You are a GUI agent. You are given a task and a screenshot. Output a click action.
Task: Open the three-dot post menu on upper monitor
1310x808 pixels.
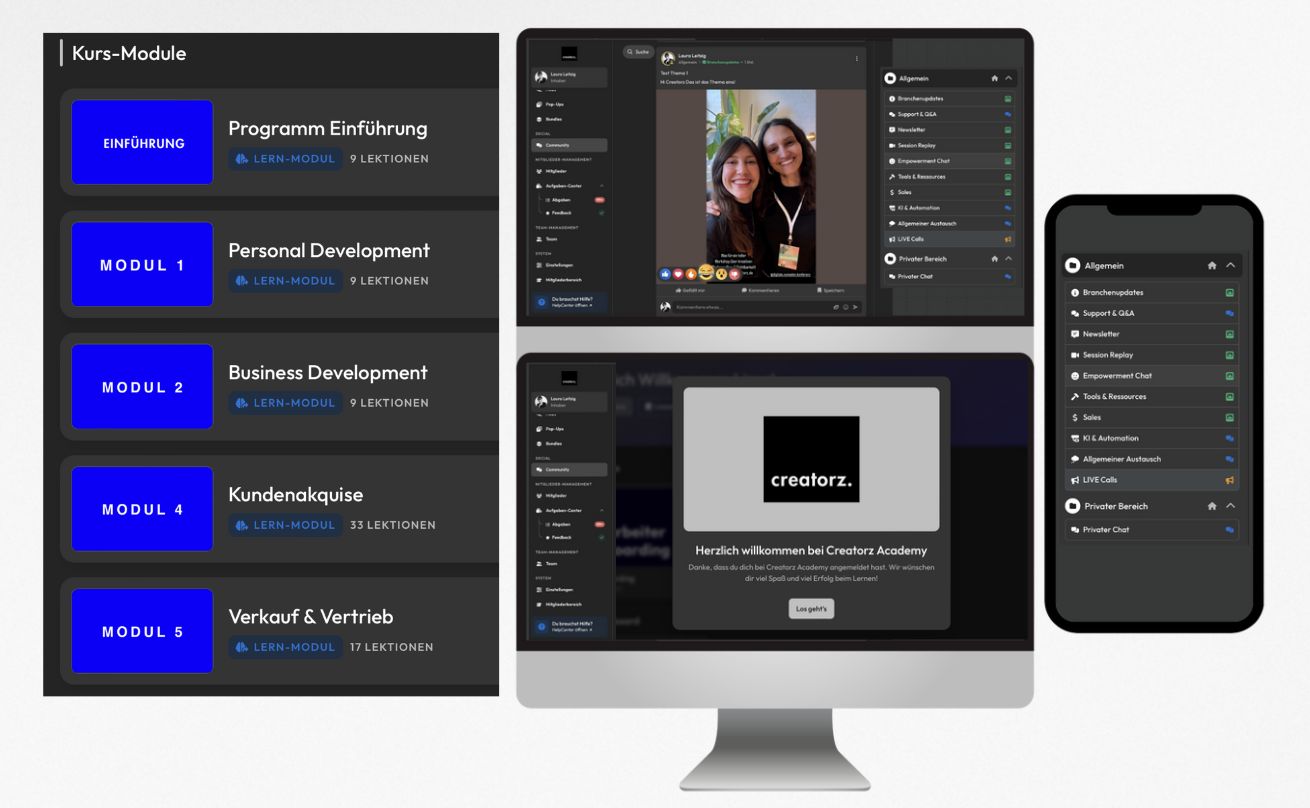tap(857, 59)
